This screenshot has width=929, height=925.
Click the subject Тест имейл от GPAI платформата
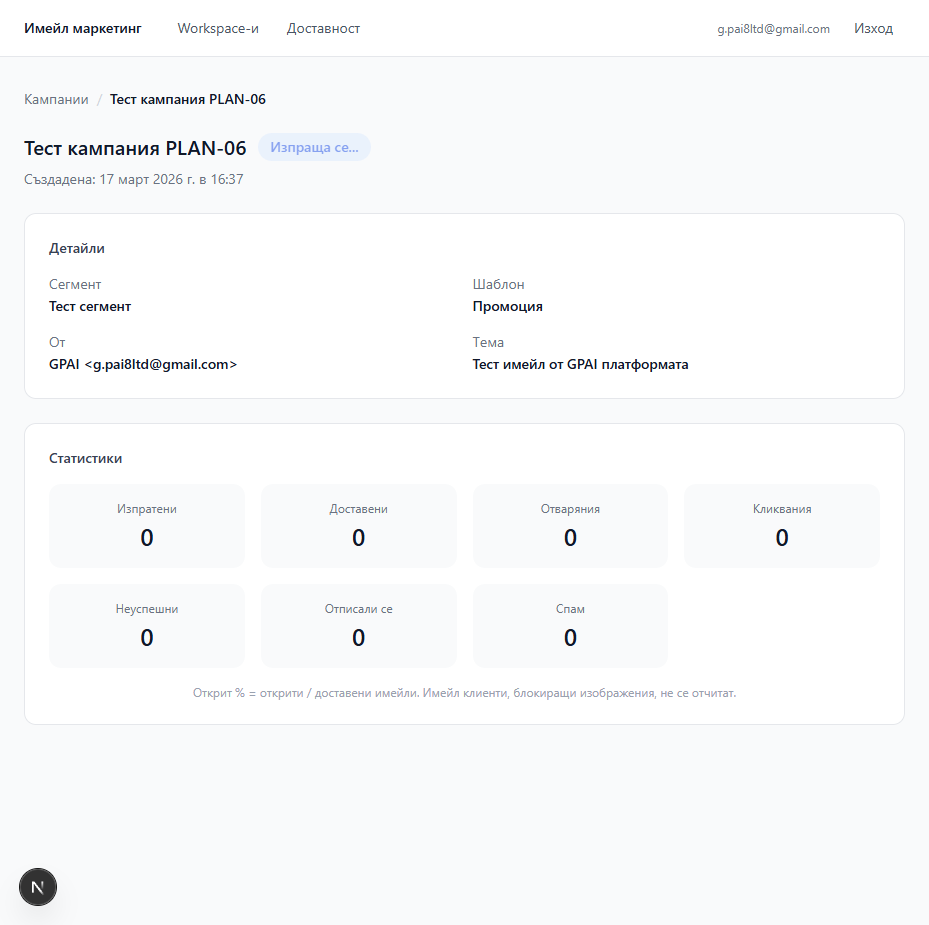tap(581, 364)
